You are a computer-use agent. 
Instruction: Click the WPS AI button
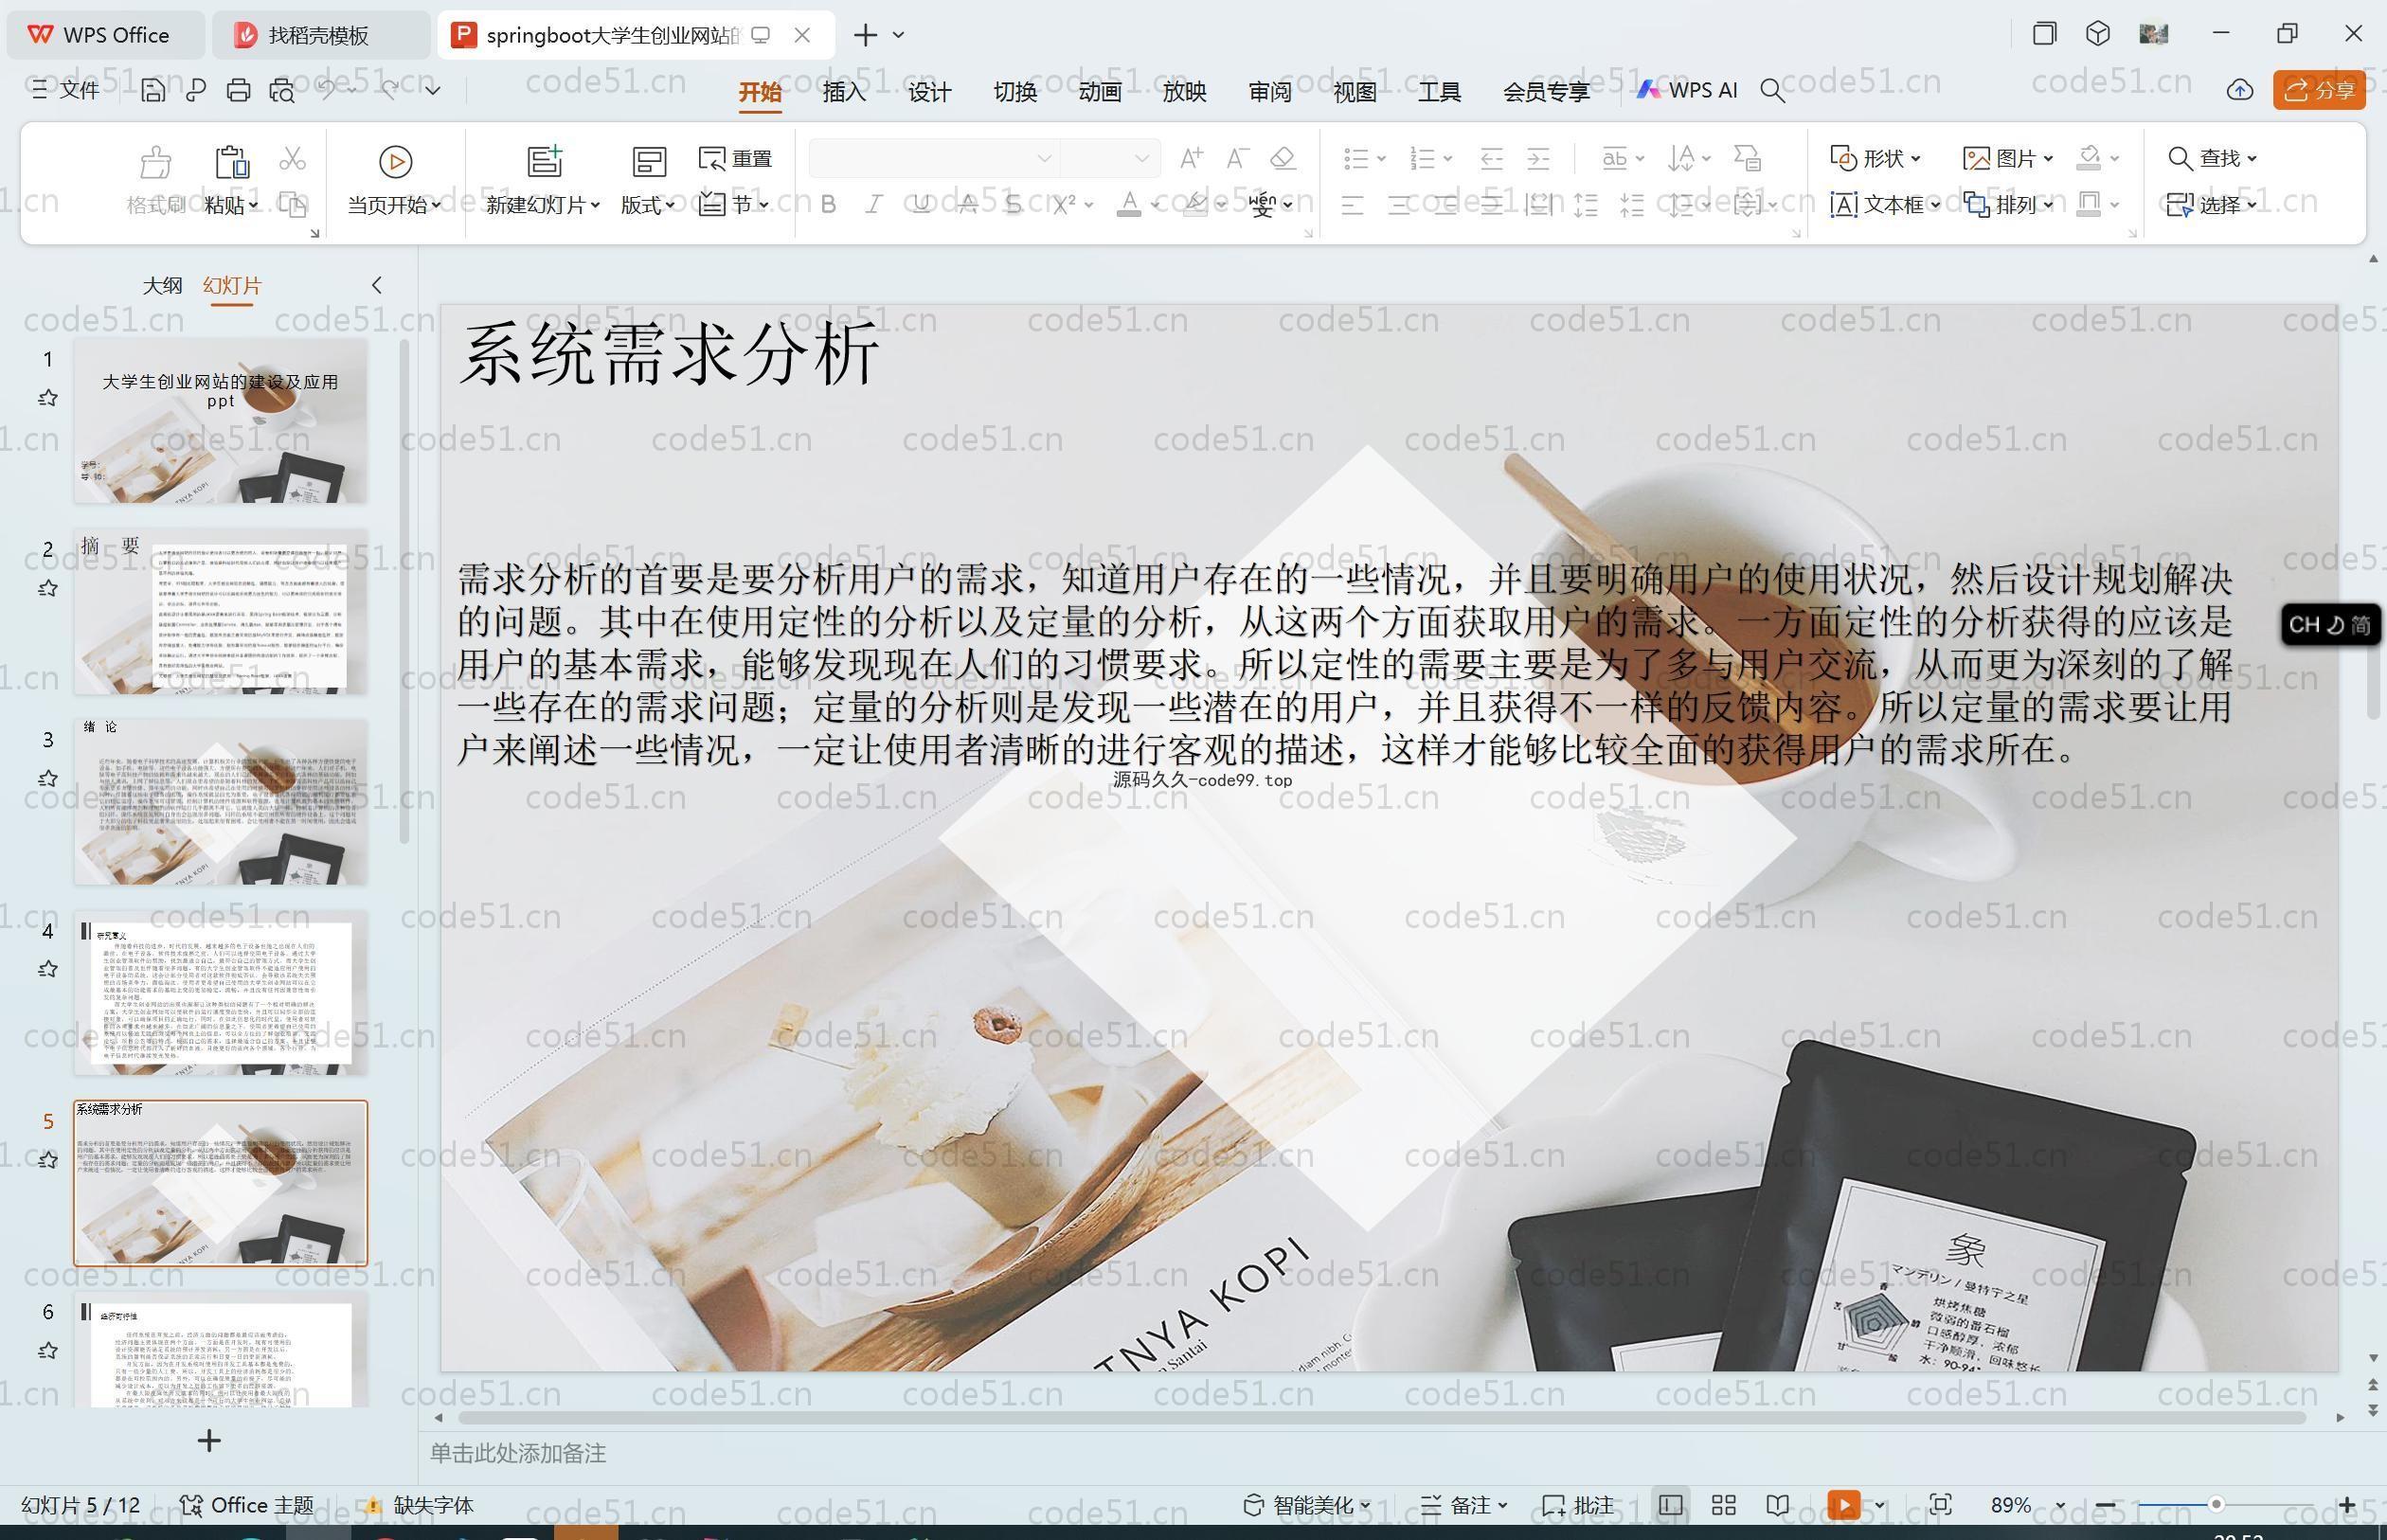click(1687, 90)
